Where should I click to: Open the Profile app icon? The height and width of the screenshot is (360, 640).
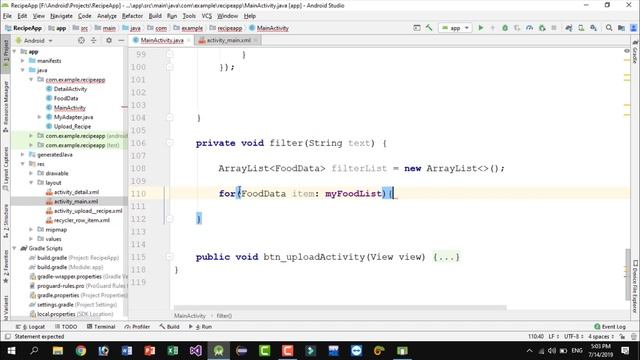coord(529,28)
